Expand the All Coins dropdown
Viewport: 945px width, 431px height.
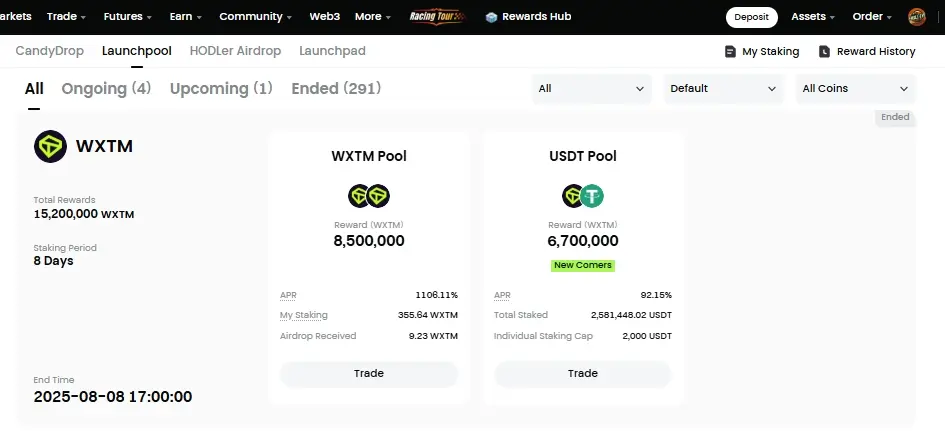pyautogui.click(x=855, y=89)
